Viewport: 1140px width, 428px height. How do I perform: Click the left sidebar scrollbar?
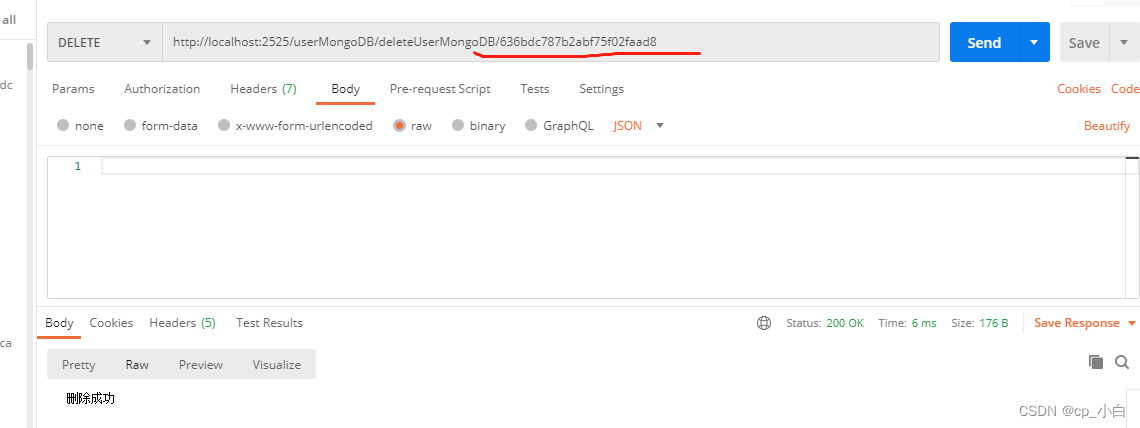pyautogui.click(x=30, y=57)
